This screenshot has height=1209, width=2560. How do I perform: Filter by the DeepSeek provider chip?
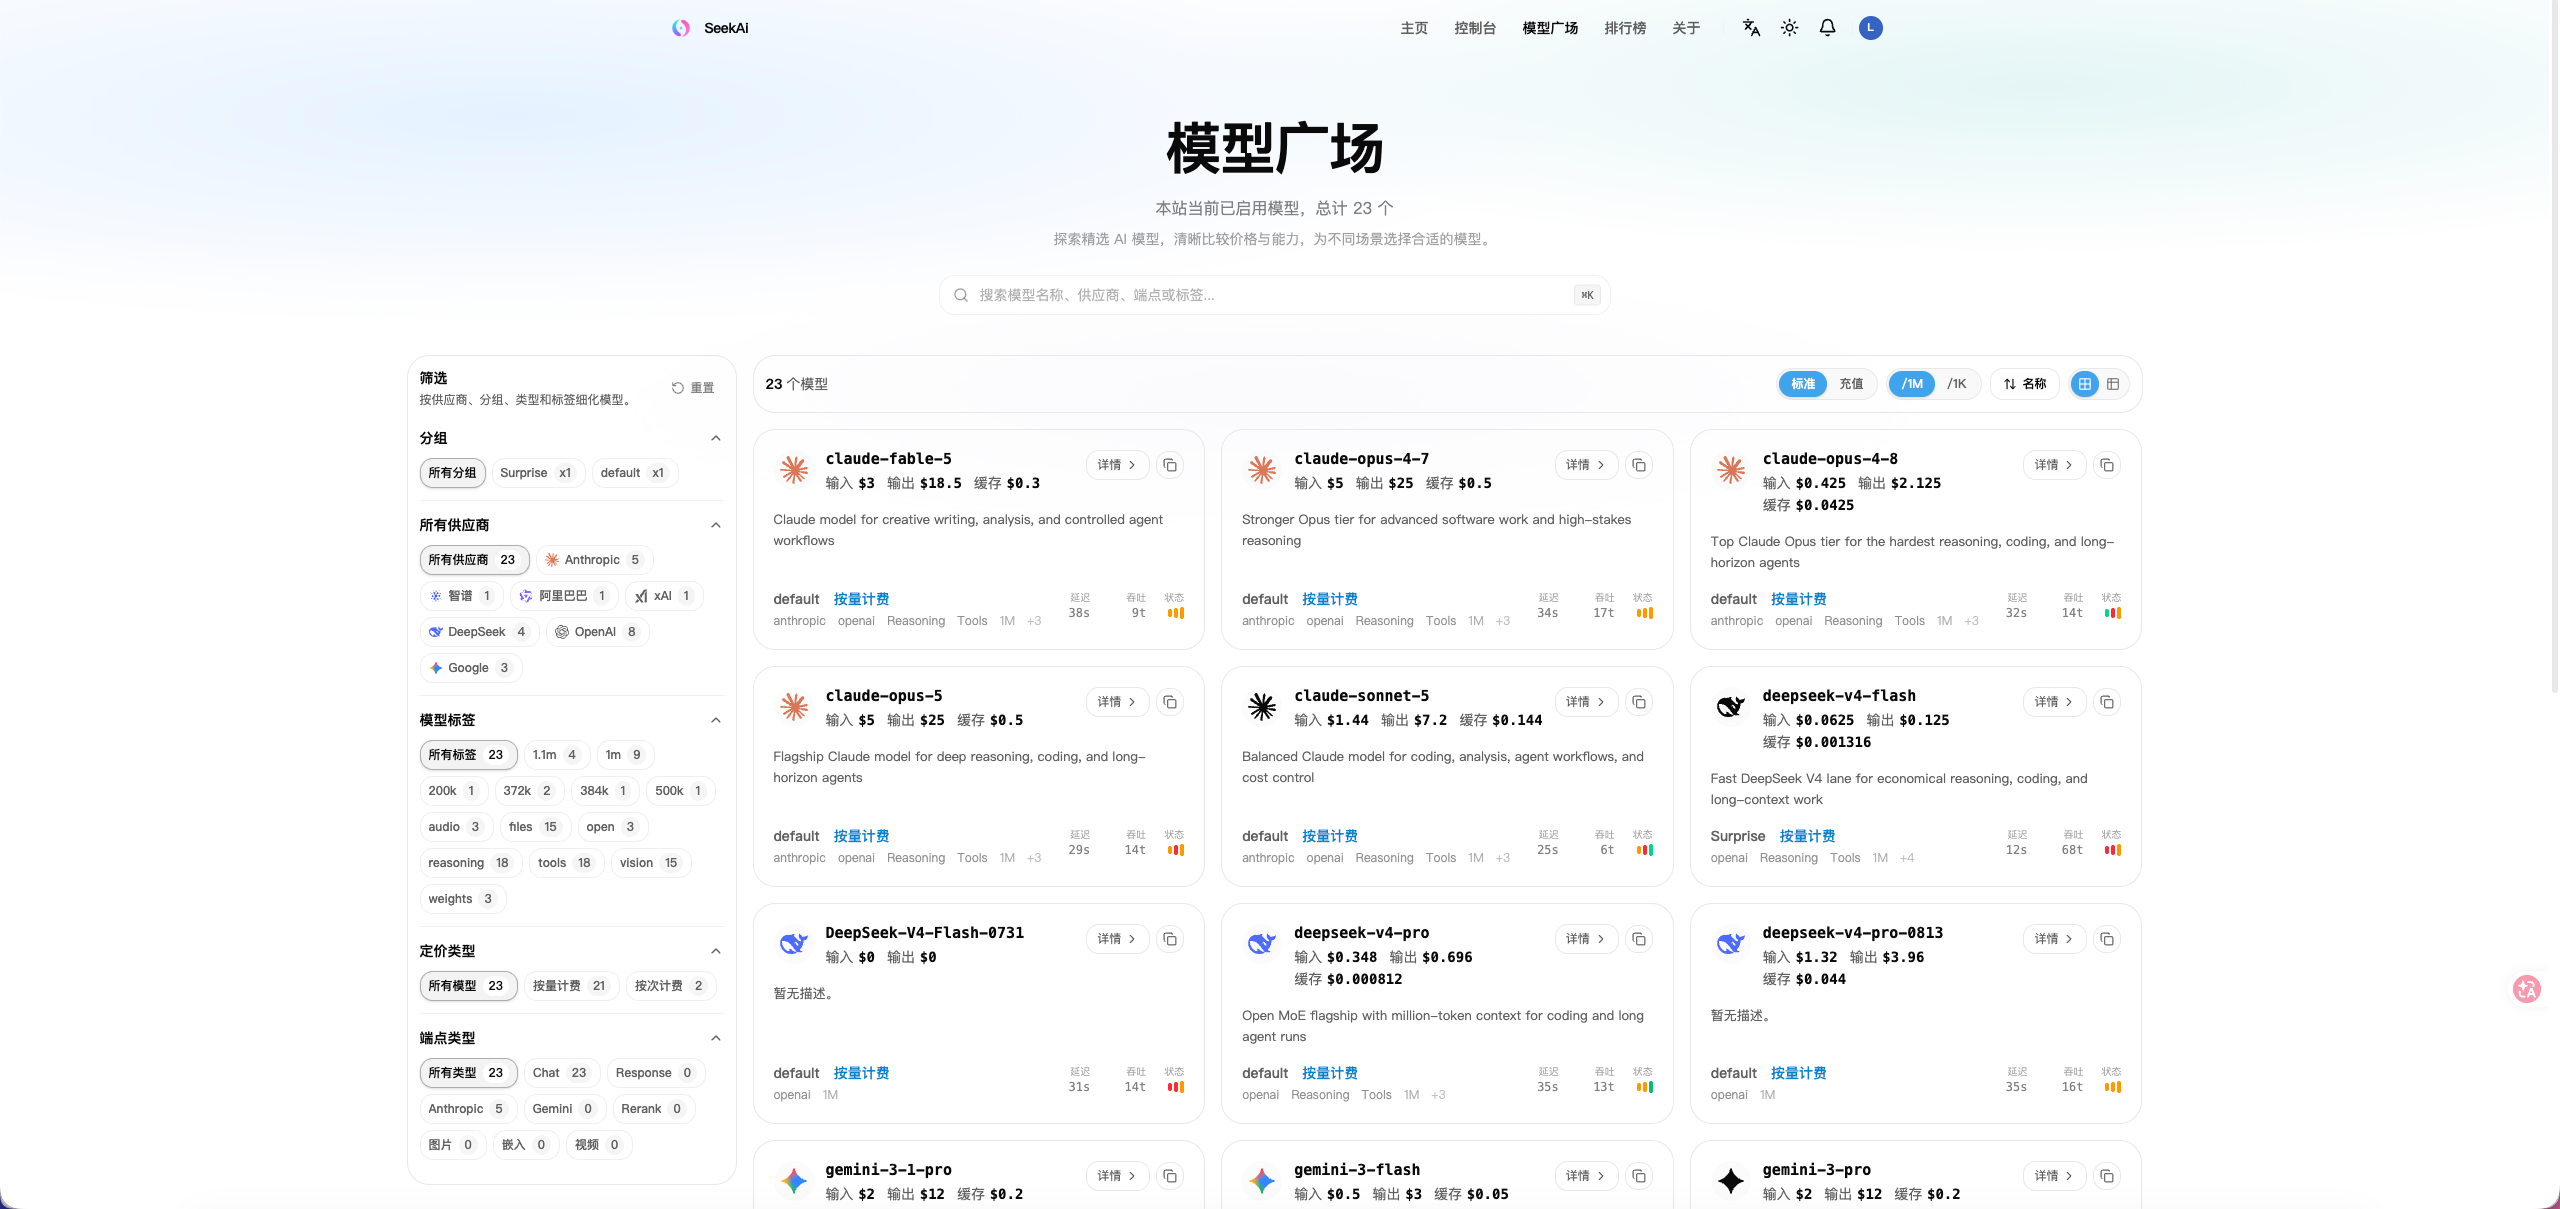click(x=479, y=632)
